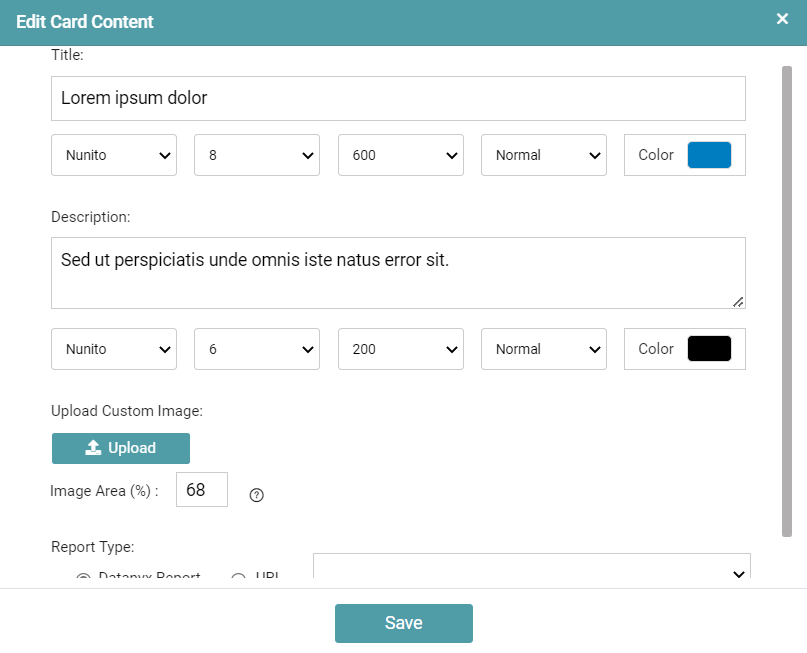Click inside the Description text area
This screenshot has height=653, width=807.
pyautogui.click(x=398, y=273)
